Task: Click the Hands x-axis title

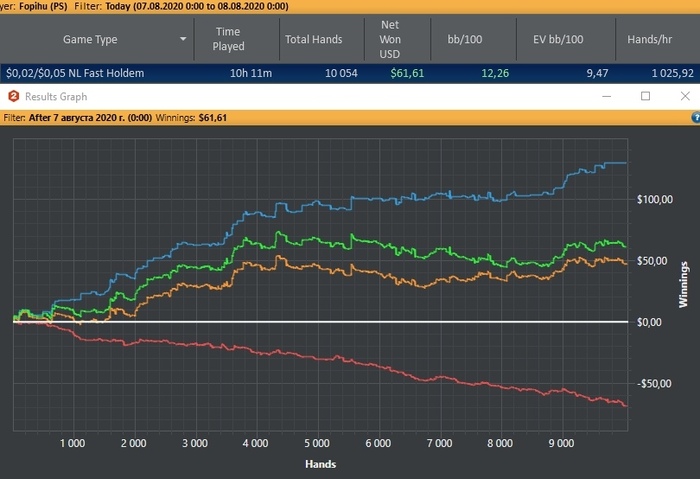Action: [x=321, y=464]
